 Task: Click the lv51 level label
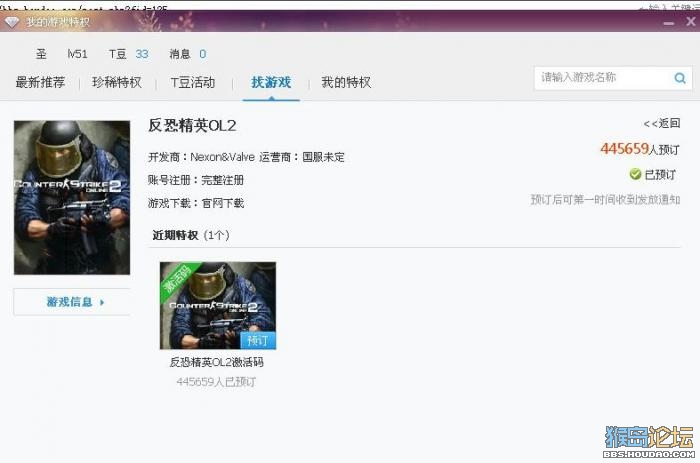click(x=77, y=54)
